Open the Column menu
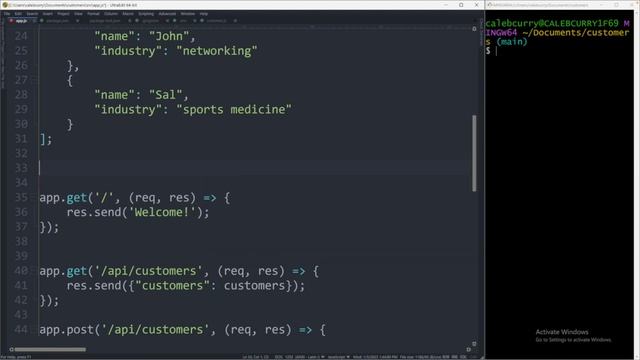Image resolution: width=640 pixels, height=360 pixels. pyautogui.click(x=111, y=14)
